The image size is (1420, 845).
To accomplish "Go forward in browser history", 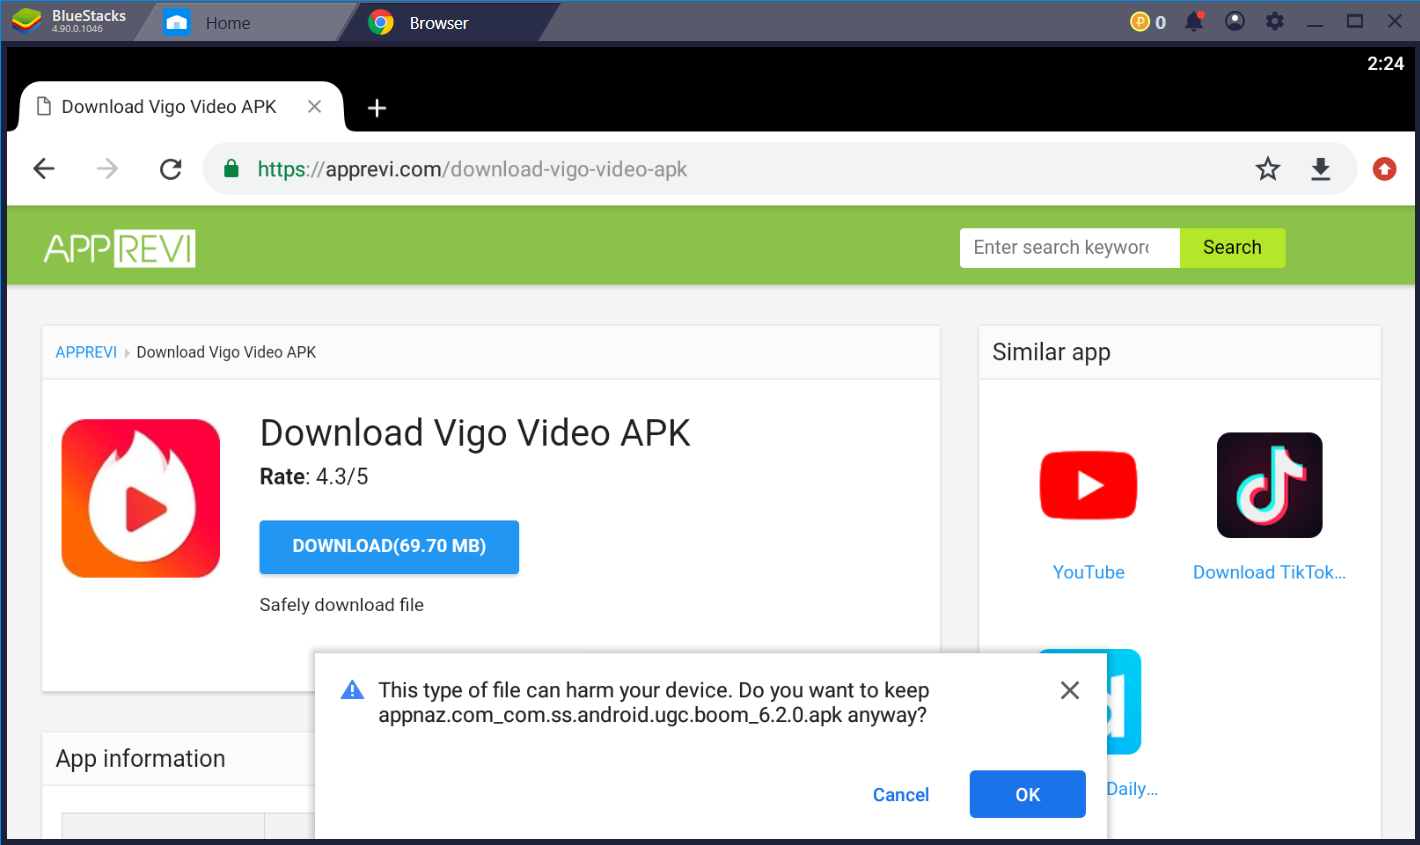I will click(107, 169).
